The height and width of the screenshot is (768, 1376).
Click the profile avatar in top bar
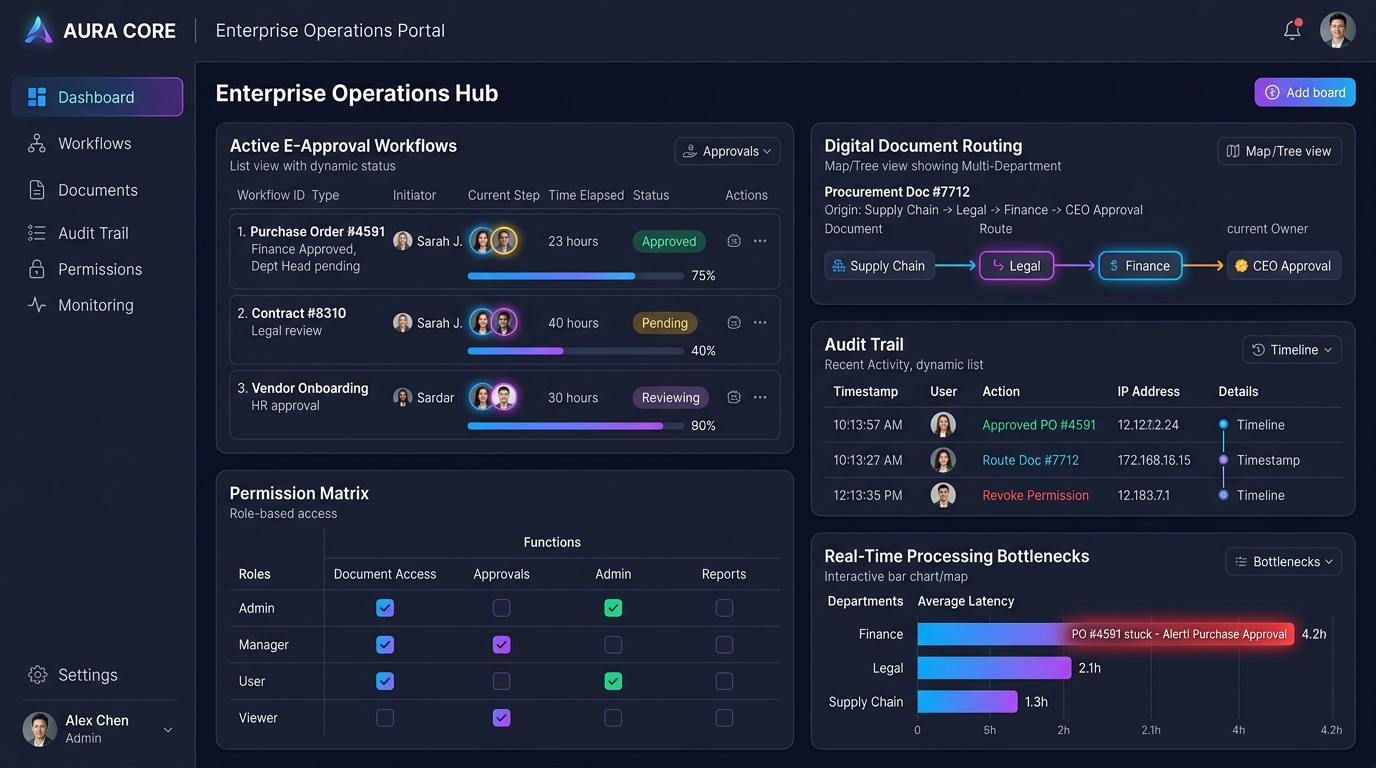click(1338, 30)
